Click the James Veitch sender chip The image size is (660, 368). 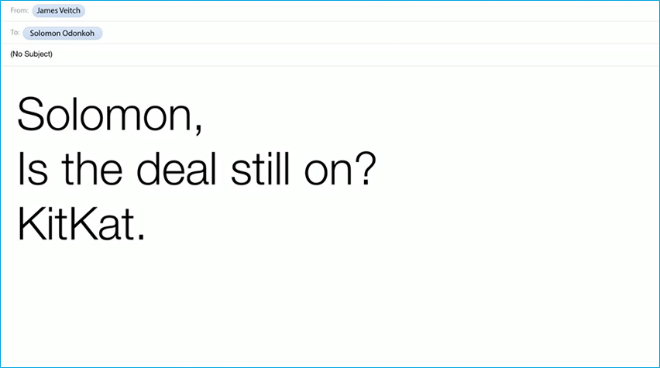point(59,11)
